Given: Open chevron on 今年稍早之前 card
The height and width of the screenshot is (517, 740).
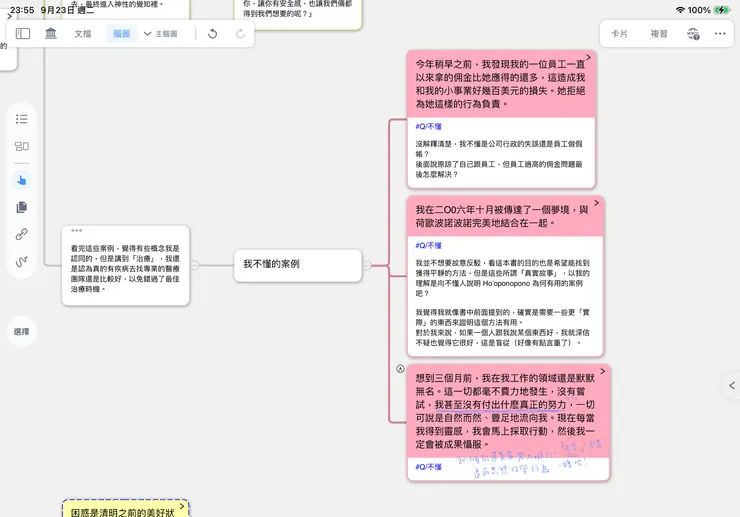Looking at the screenshot, I should coord(589,57).
